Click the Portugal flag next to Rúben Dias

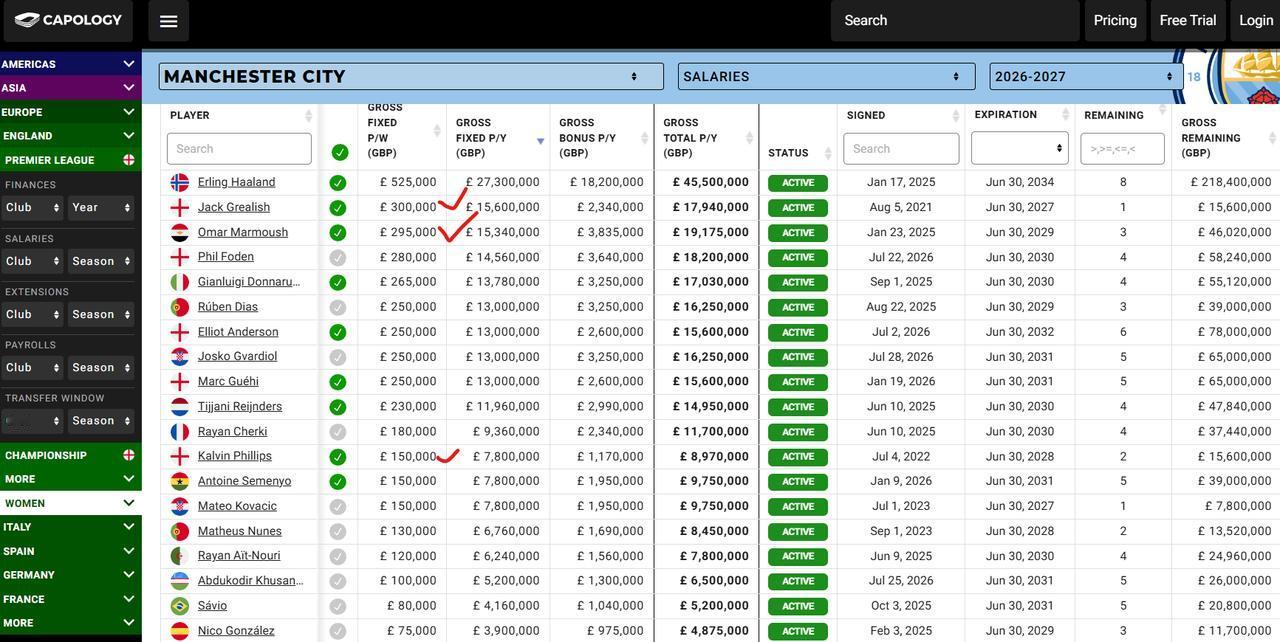point(180,307)
